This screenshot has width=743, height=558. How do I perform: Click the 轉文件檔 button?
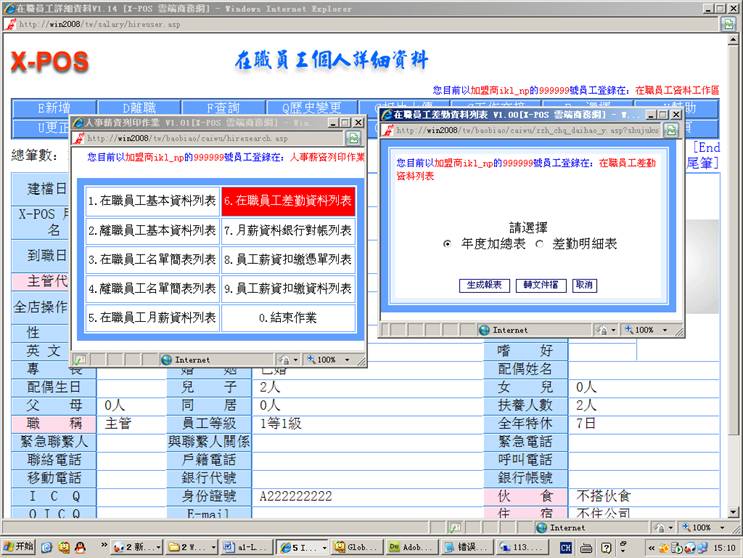pos(541,285)
